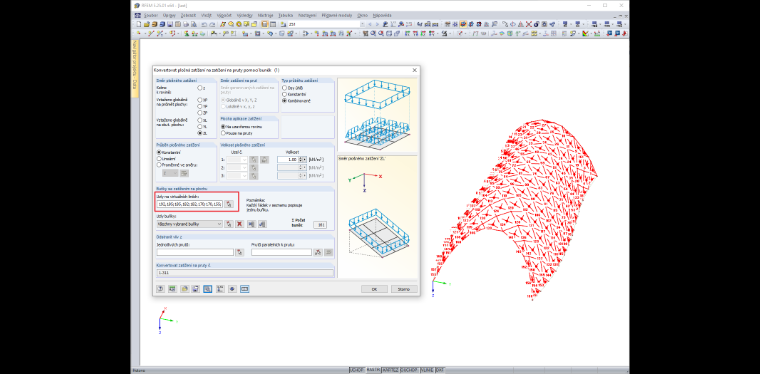Select ZL true area direction radio

[200, 132]
